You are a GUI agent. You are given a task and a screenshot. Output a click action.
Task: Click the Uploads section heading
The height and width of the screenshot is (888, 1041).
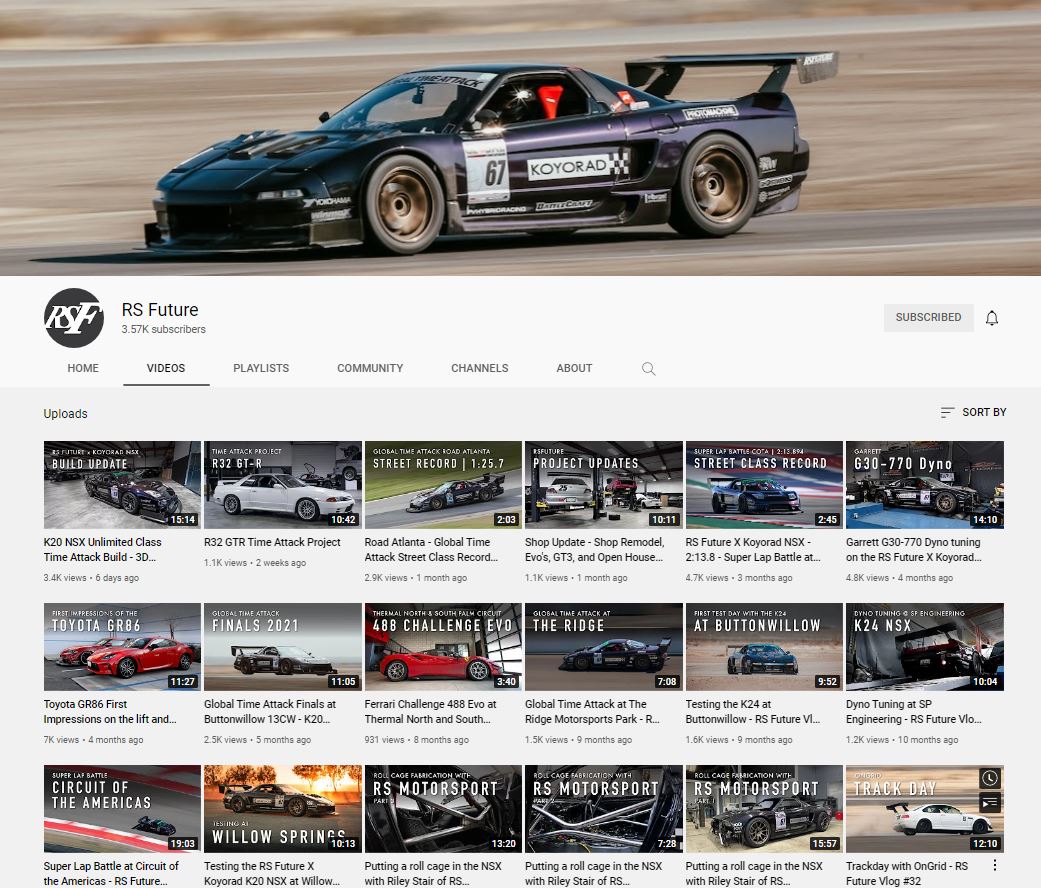click(65, 413)
